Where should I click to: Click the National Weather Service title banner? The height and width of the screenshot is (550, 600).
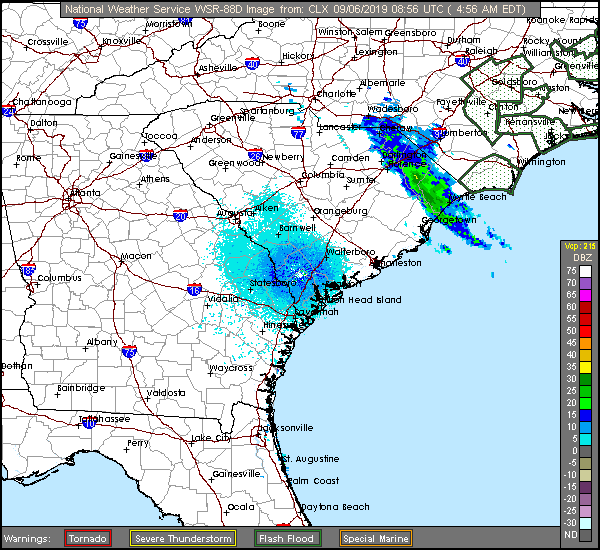(x=300, y=9)
